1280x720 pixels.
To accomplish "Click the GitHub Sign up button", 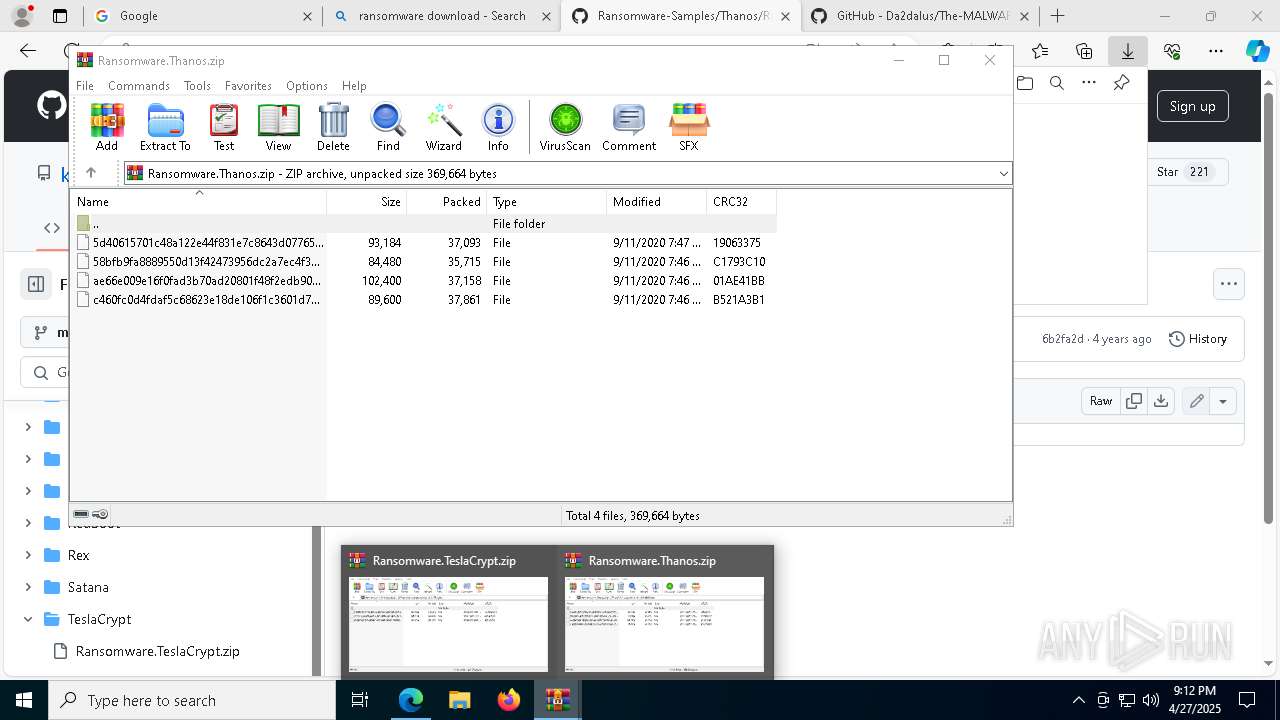I will tap(1192, 106).
